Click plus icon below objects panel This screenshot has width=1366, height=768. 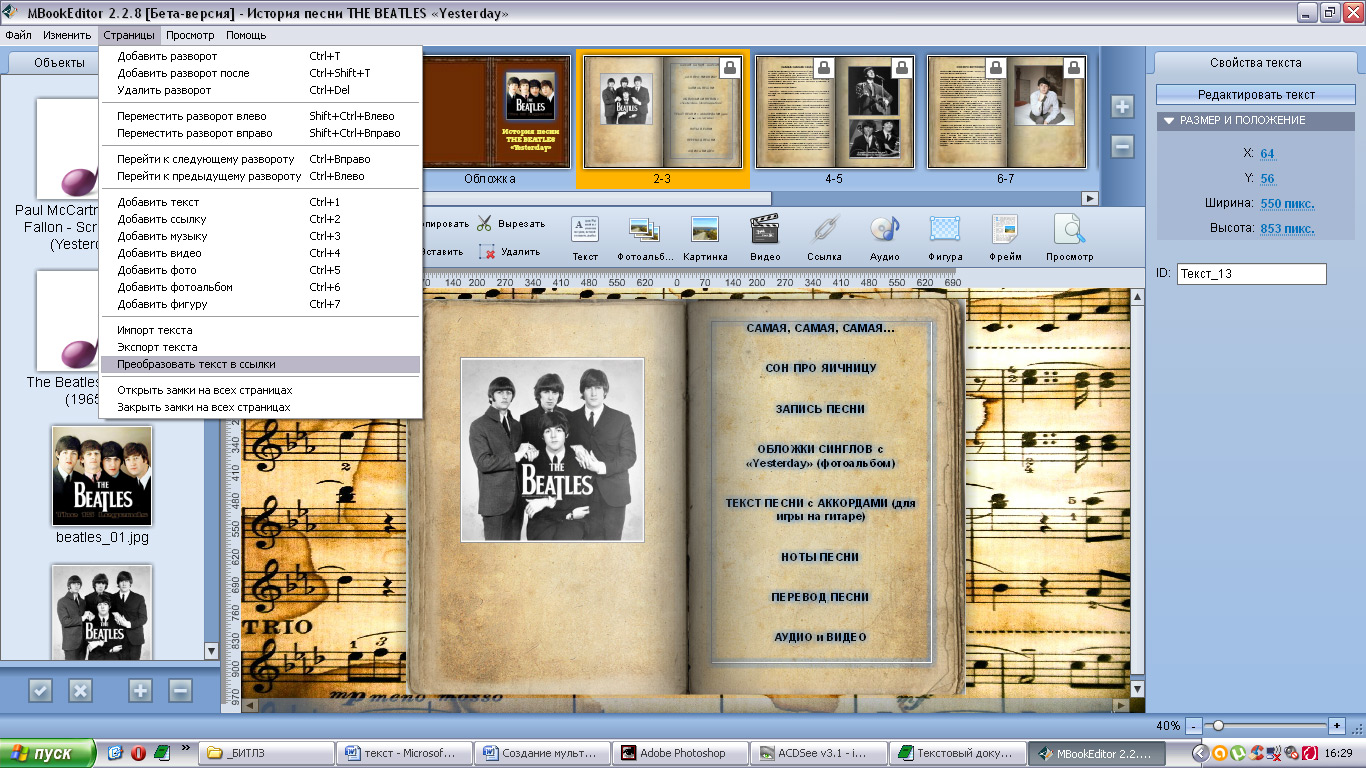click(140, 690)
